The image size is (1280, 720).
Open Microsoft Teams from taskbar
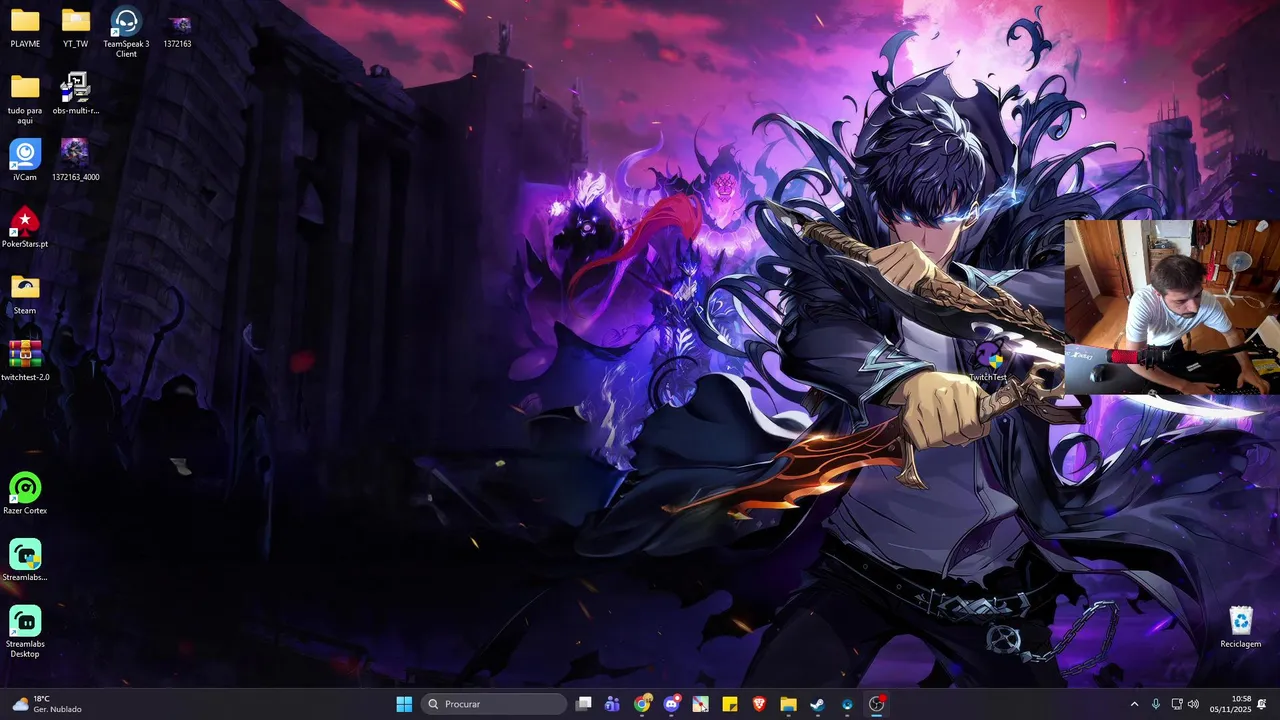pyautogui.click(x=612, y=704)
